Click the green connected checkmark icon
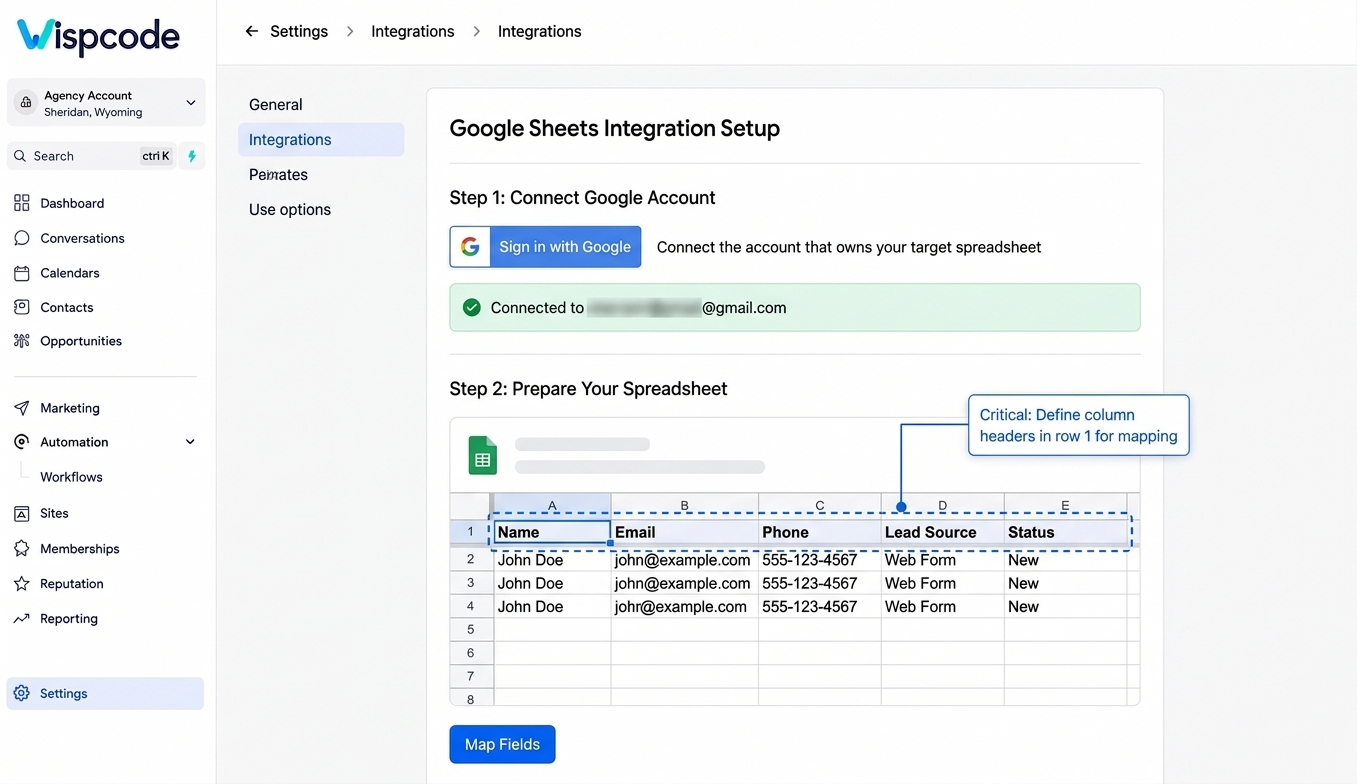The image size is (1357, 784). click(472, 308)
